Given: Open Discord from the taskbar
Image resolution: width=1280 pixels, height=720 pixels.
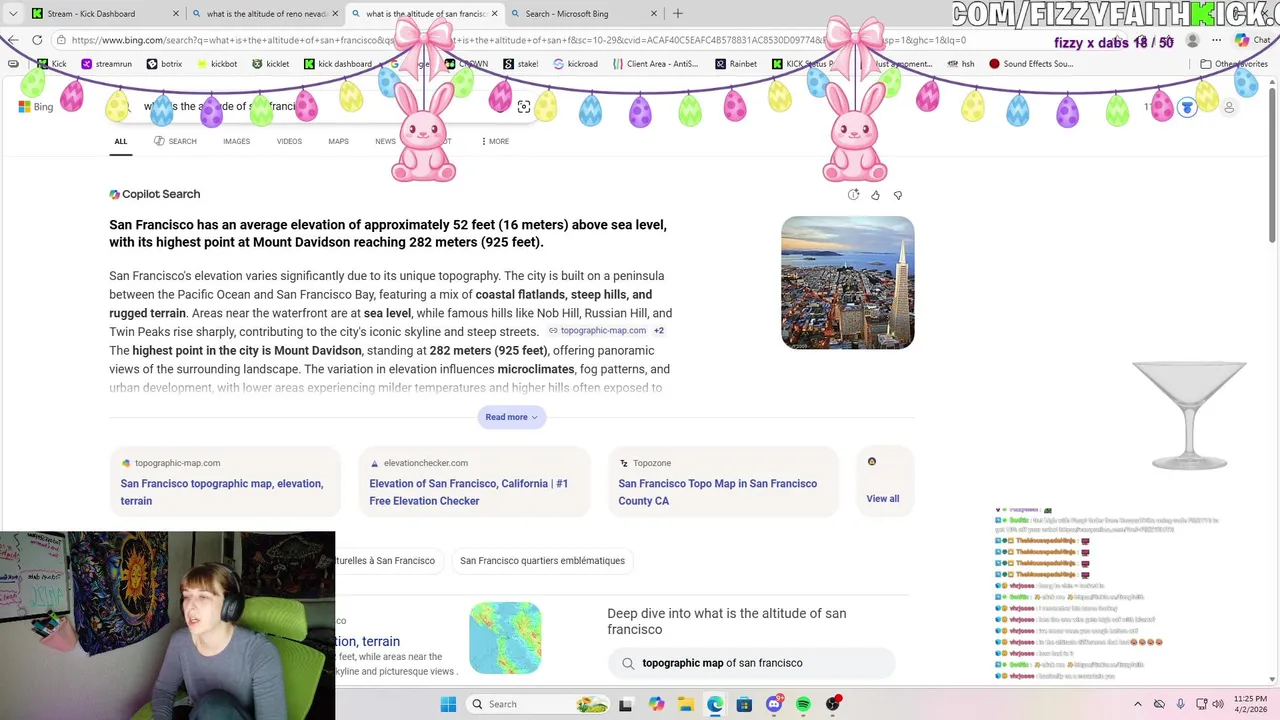Looking at the screenshot, I should 774,704.
